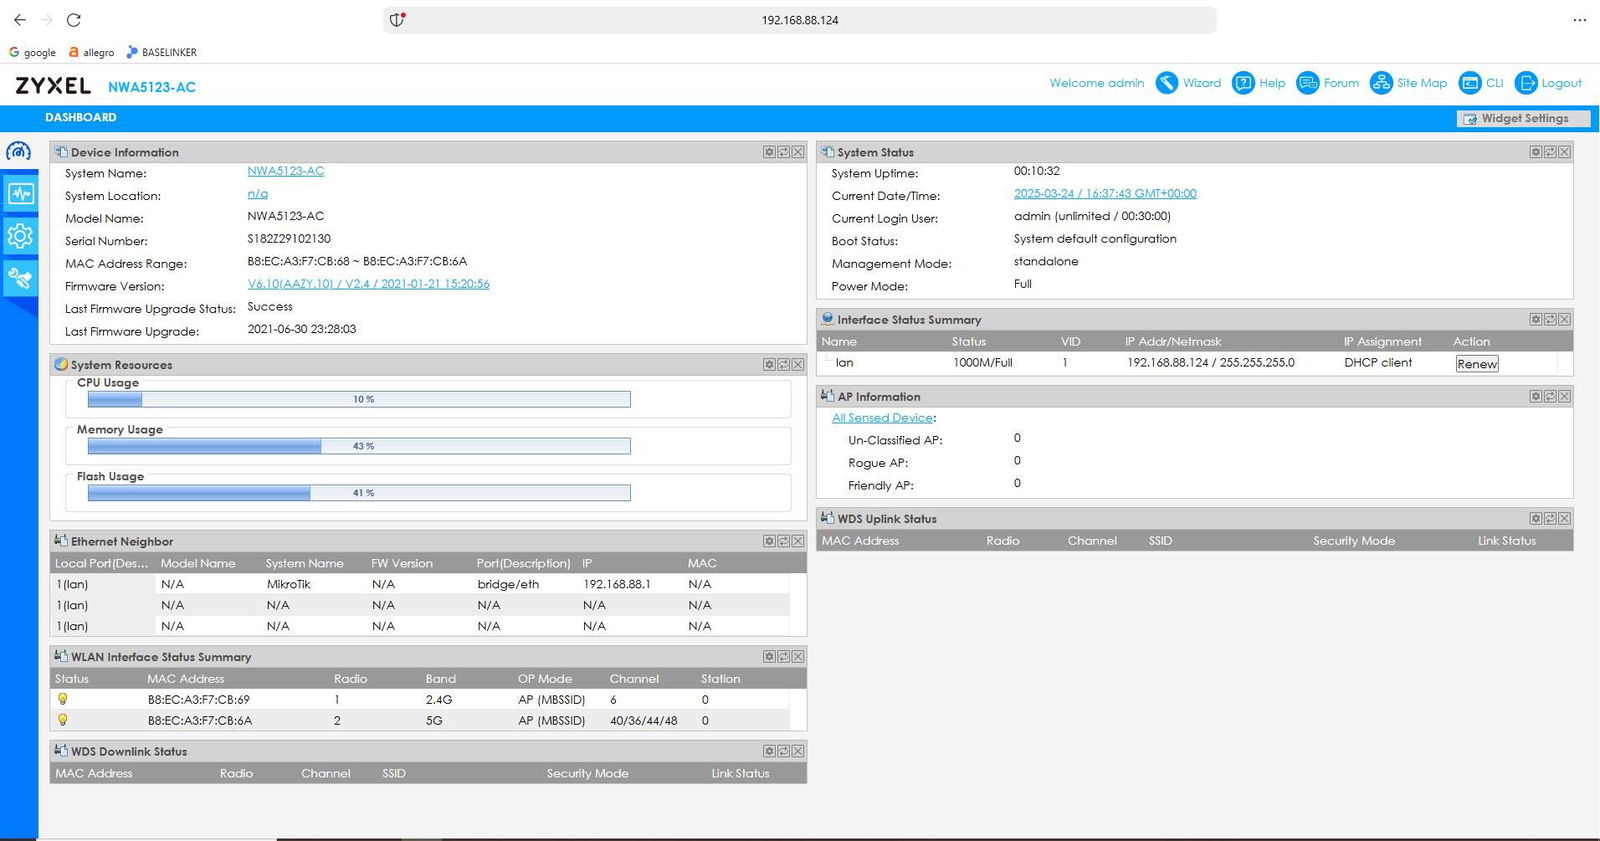
Task: Reload the browser page
Action: (73, 20)
